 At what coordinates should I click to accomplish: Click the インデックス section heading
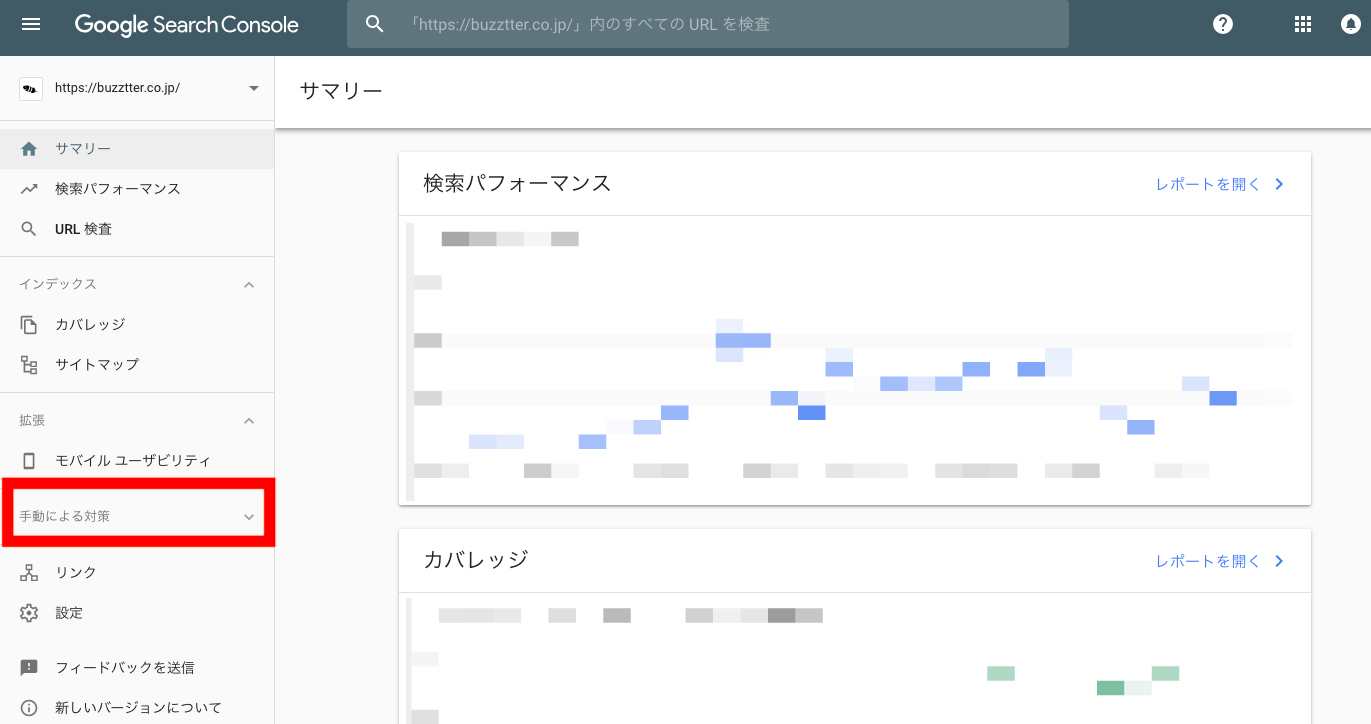58,285
